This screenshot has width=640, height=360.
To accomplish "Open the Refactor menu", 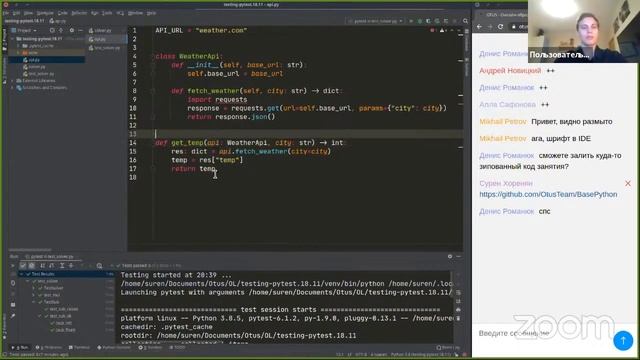I will click(79, 13).
